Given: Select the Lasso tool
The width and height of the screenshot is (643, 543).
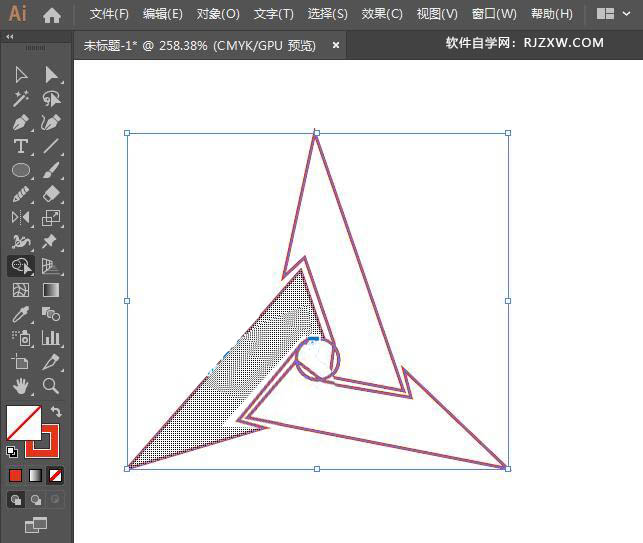Looking at the screenshot, I should [51, 99].
